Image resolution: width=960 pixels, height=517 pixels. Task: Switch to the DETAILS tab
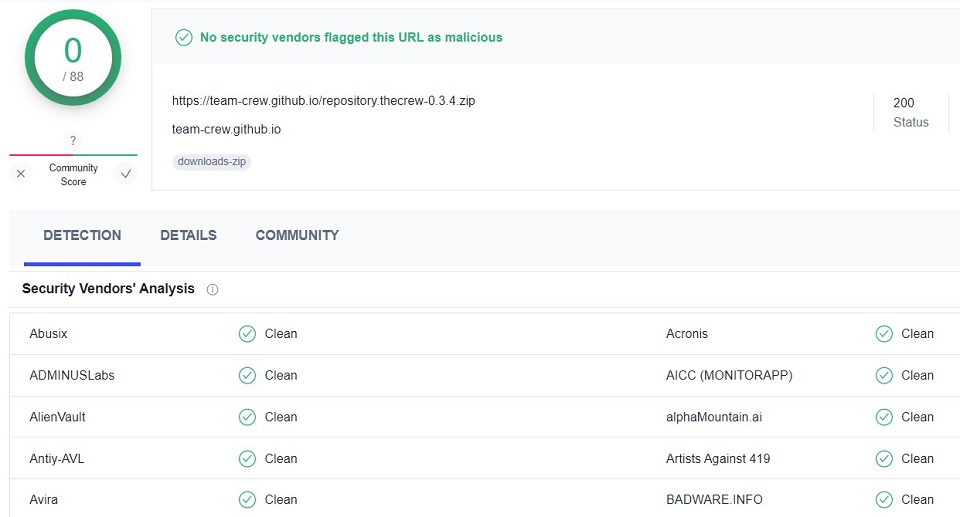(x=189, y=235)
